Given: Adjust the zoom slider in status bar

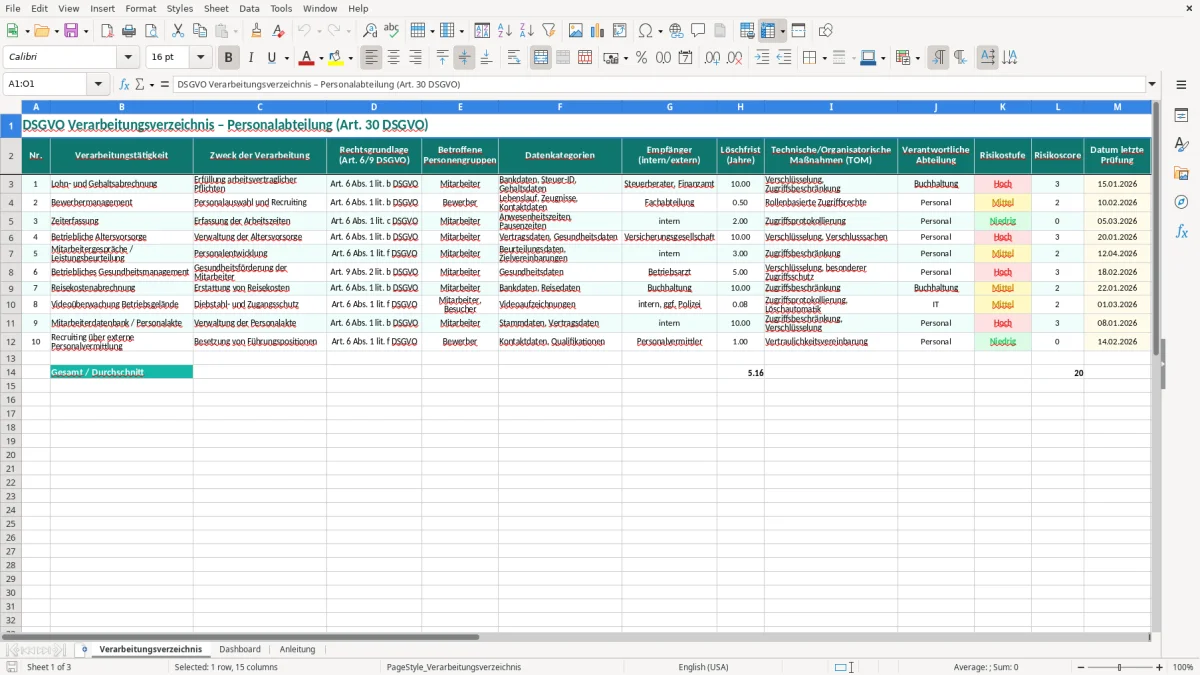Looking at the screenshot, I should 1120,667.
